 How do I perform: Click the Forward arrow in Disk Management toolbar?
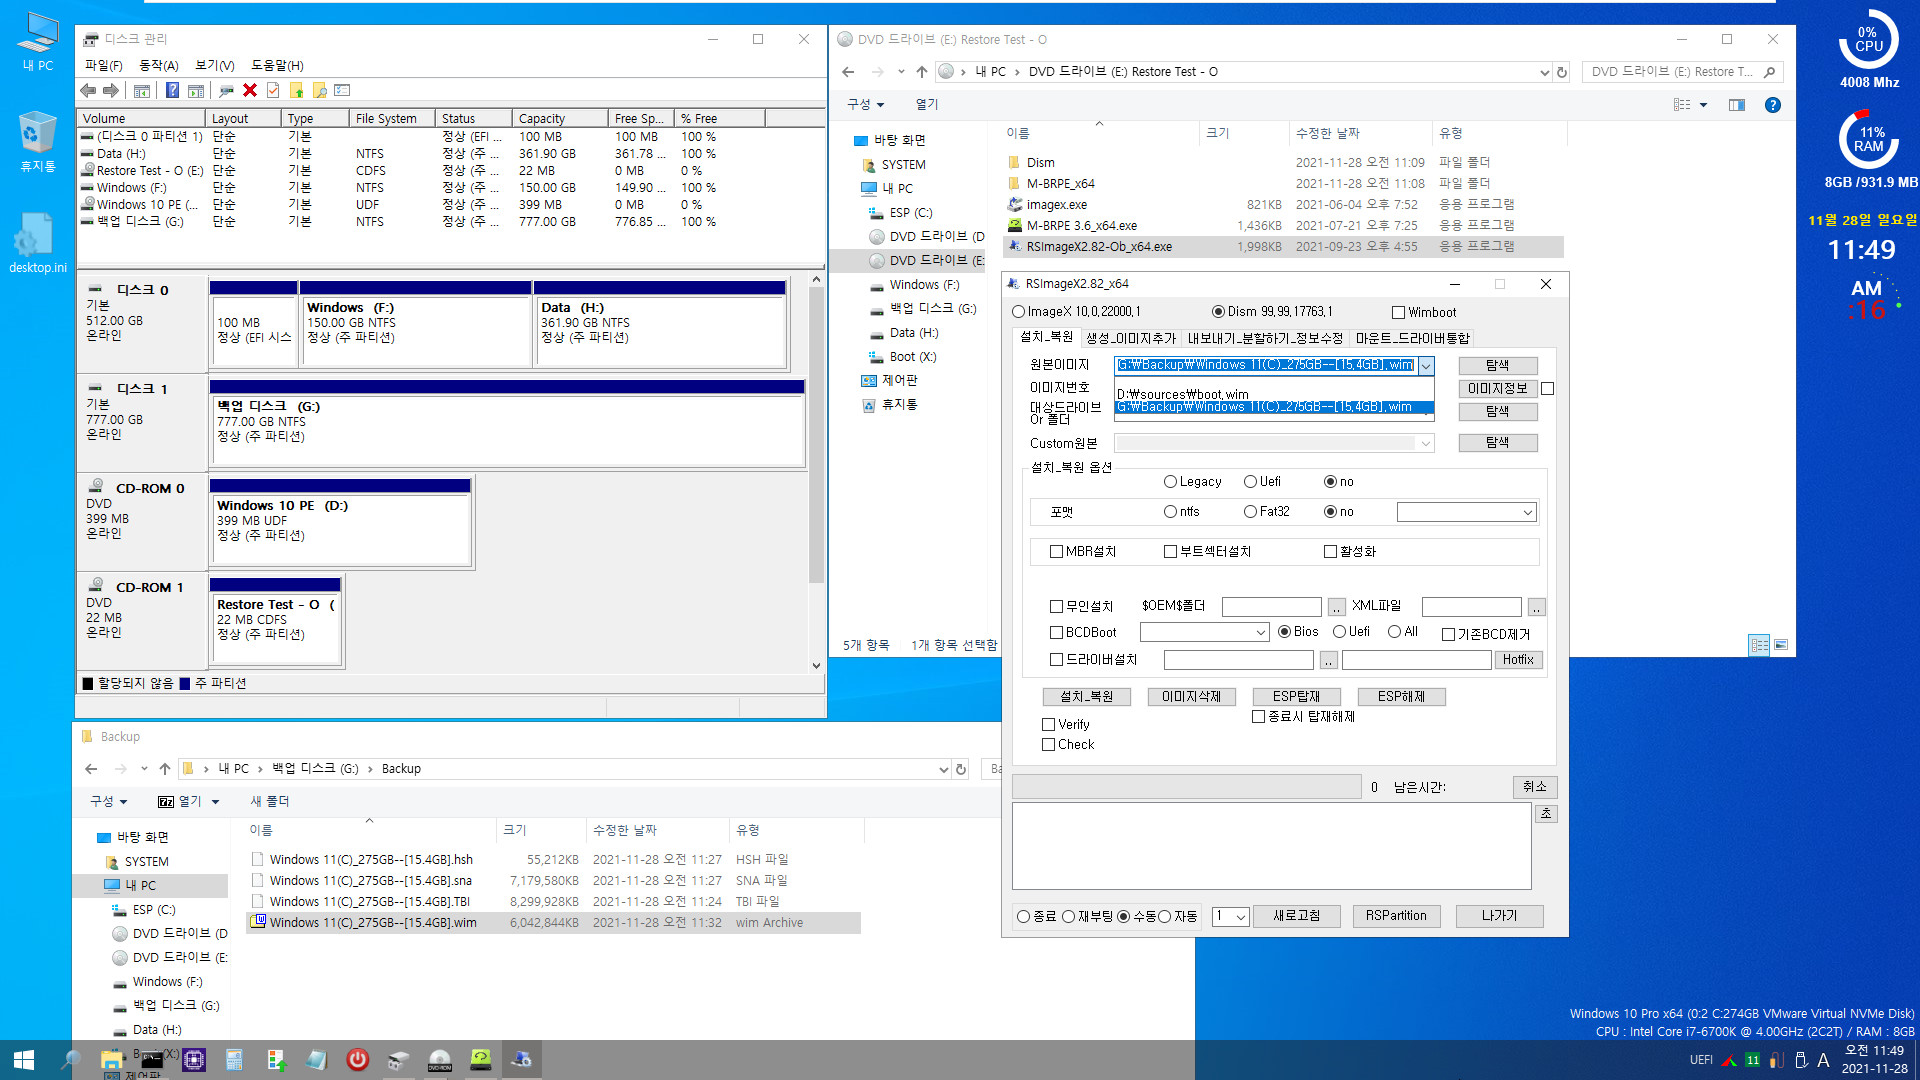tap(111, 91)
